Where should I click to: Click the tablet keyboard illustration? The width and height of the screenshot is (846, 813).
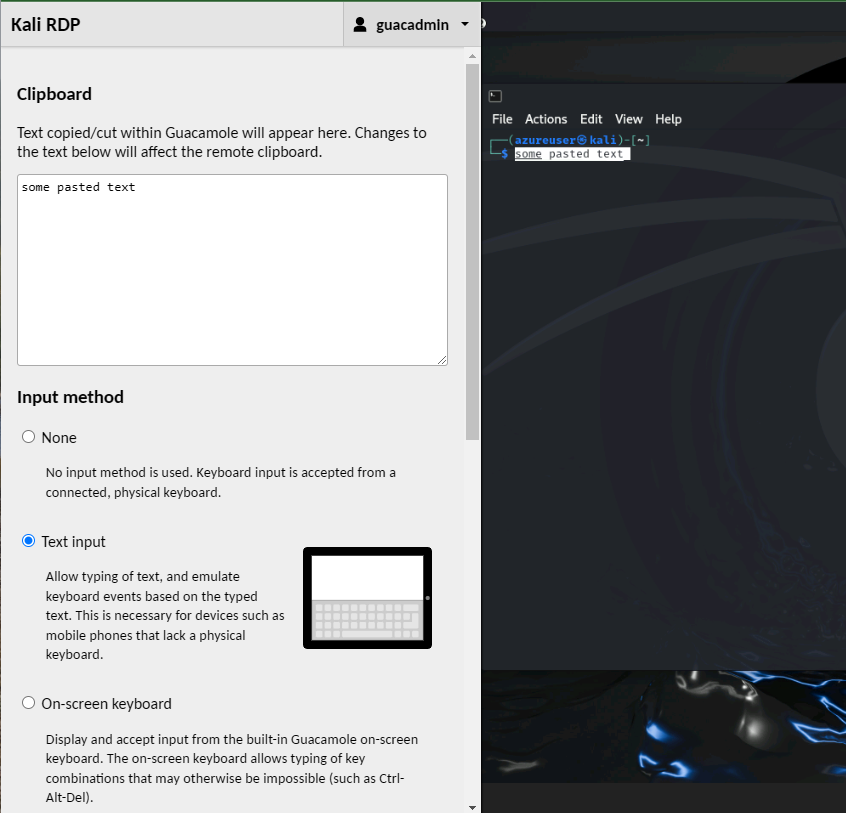[367, 598]
